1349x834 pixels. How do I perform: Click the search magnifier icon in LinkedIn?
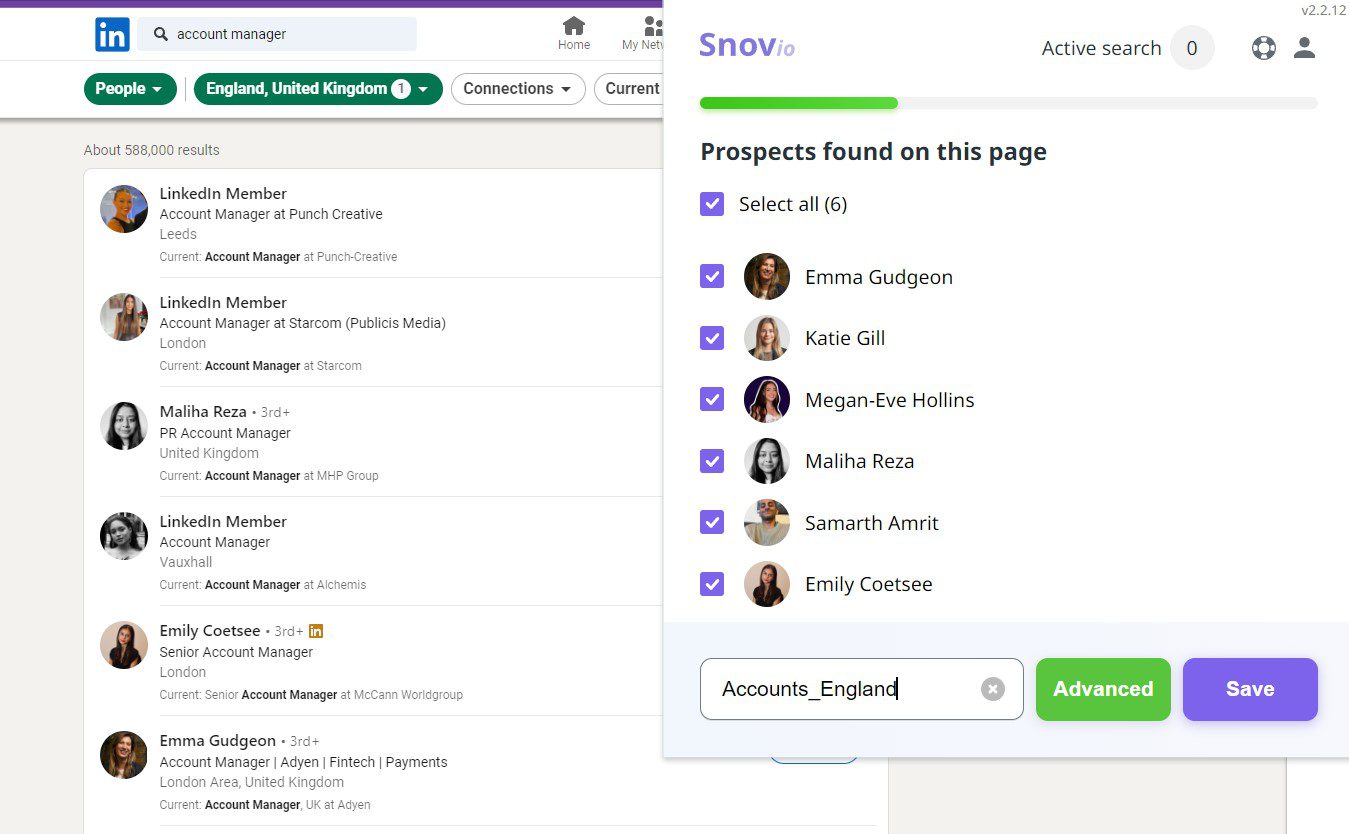coord(161,34)
